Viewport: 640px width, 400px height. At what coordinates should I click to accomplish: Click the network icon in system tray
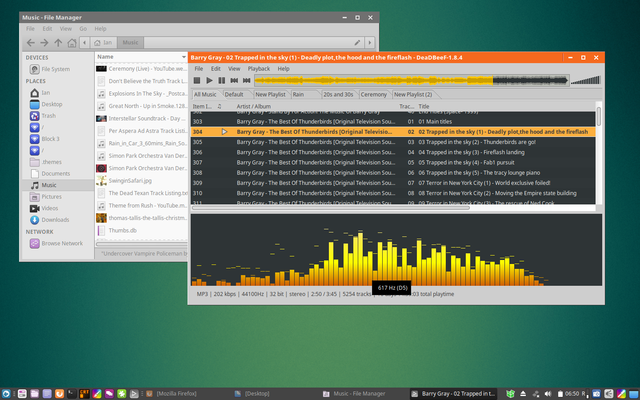point(536,394)
